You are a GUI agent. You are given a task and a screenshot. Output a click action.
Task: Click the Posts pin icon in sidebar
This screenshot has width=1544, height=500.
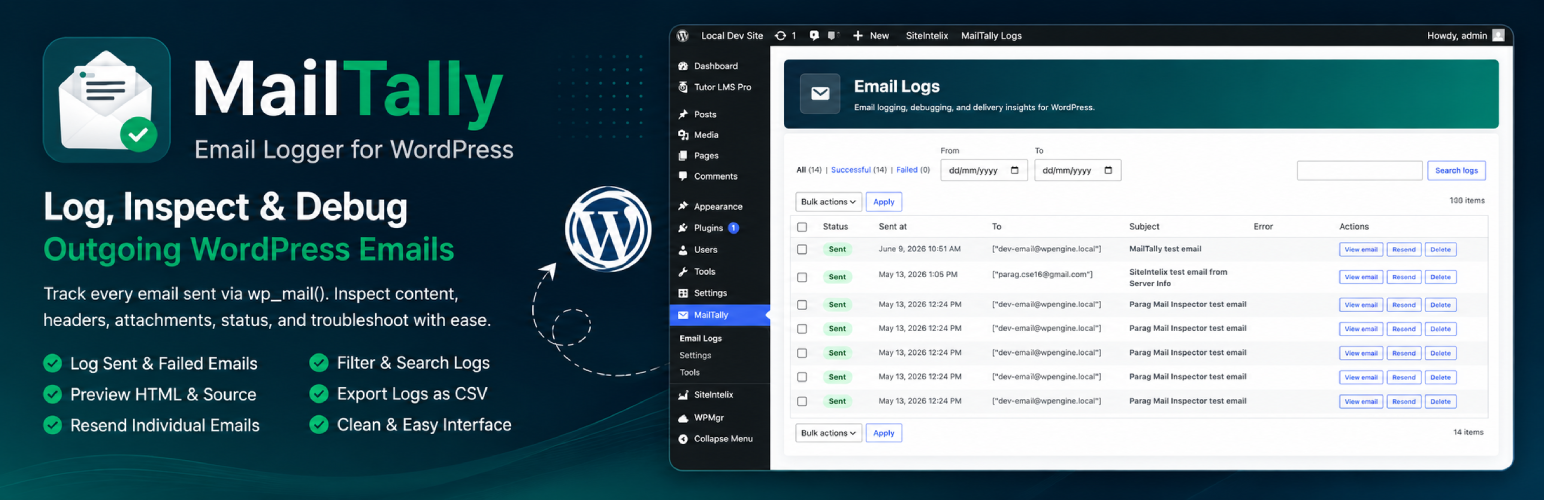683,114
